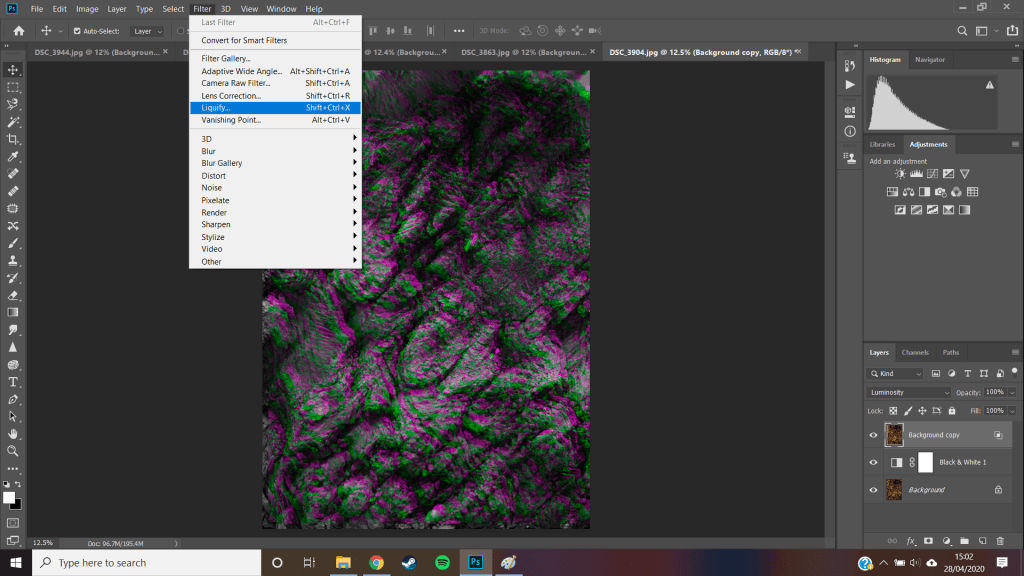The height and width of the screenshot is (576, 1024).
Task: Click Filter Gallery menu entry
Action: 226,59
